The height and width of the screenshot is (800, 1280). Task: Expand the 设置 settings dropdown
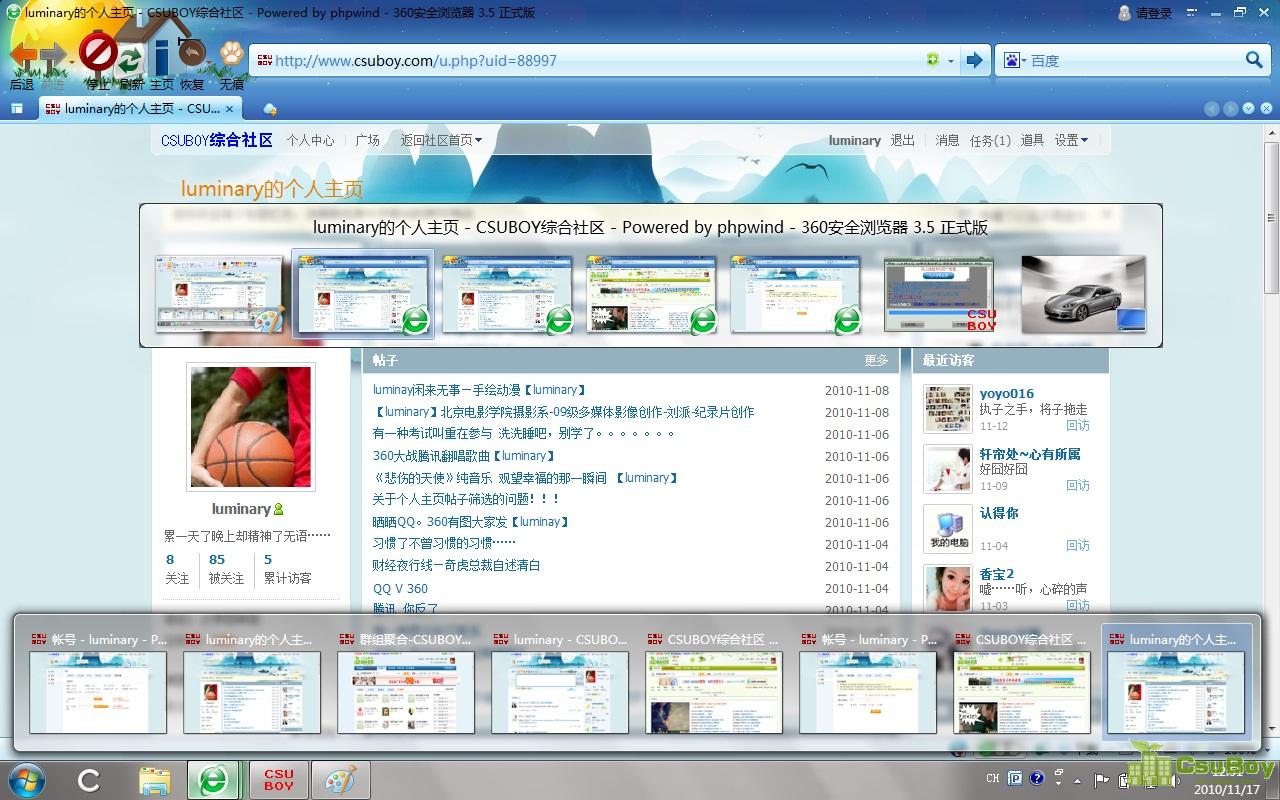tap(1071, 140)
